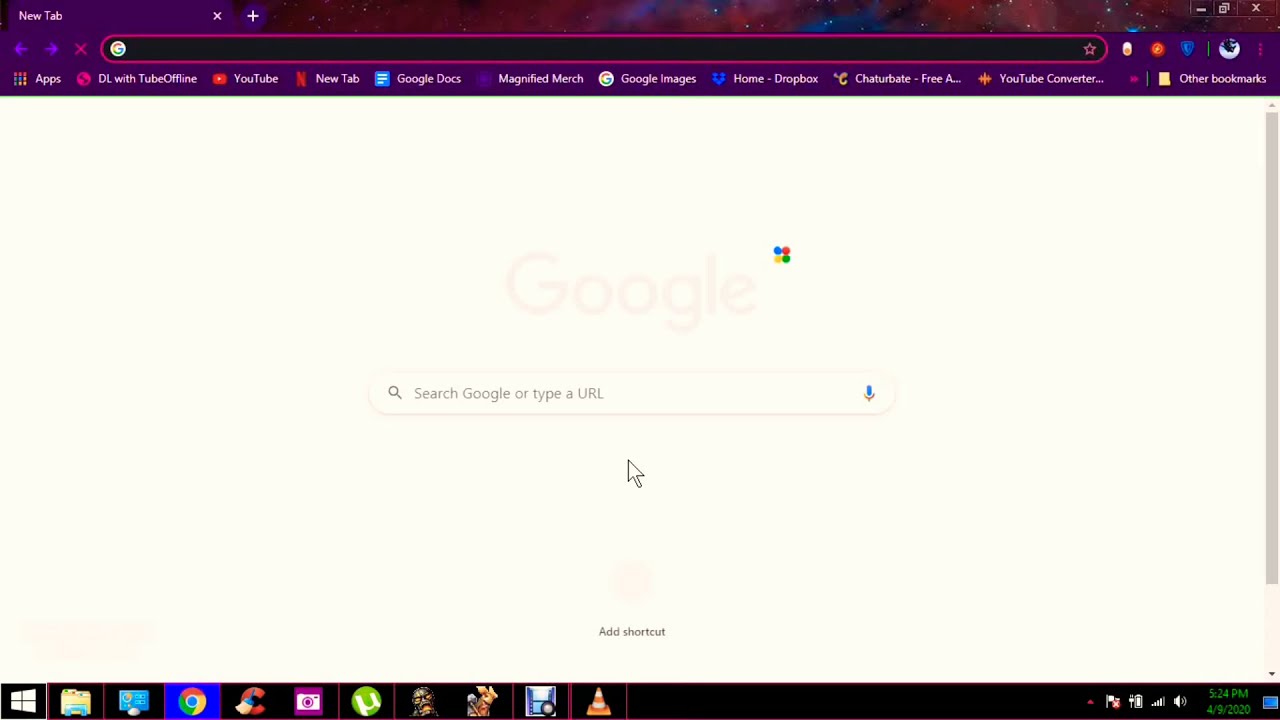Open the Apps bookmark shortcut
The width and height of the screenshot is (1280, 720).
coord(37,78)
